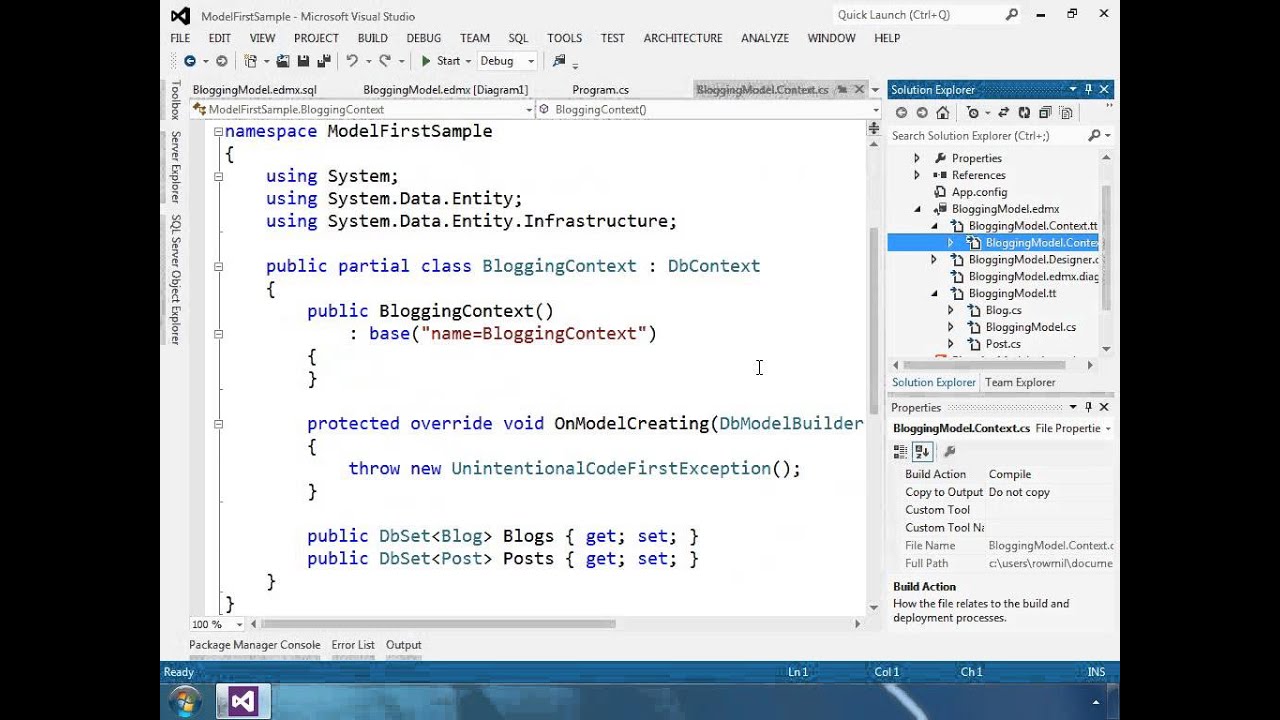The image size is (1280, 720).
Task: Click the Save toolbar icon
Action: pos(303,61)
